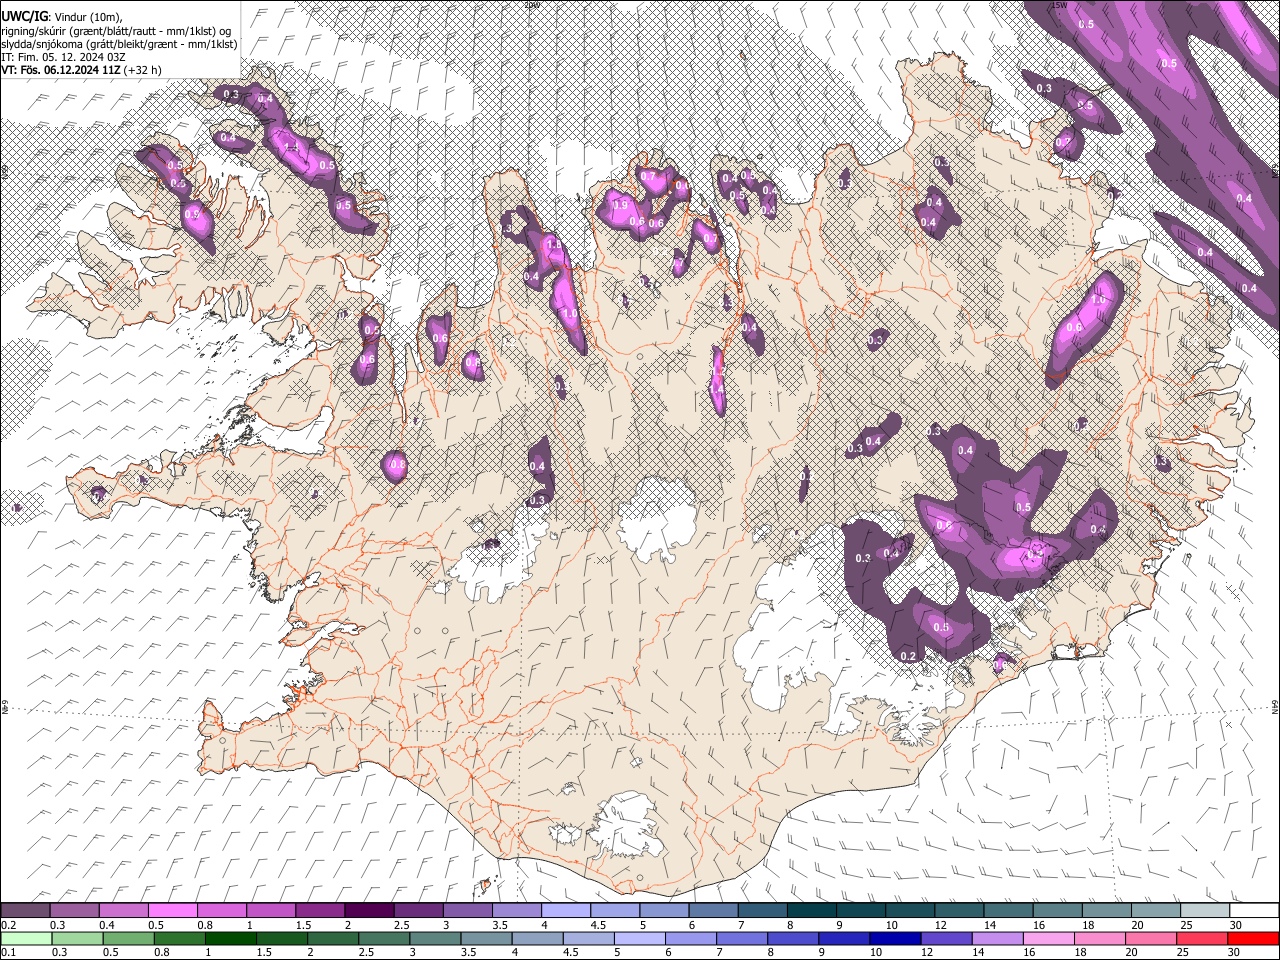Image resolution: width=1280 pixels, height=960 pixels.
Task: Click the lower legend swatch labeled 8
Action: pos(791,938)
